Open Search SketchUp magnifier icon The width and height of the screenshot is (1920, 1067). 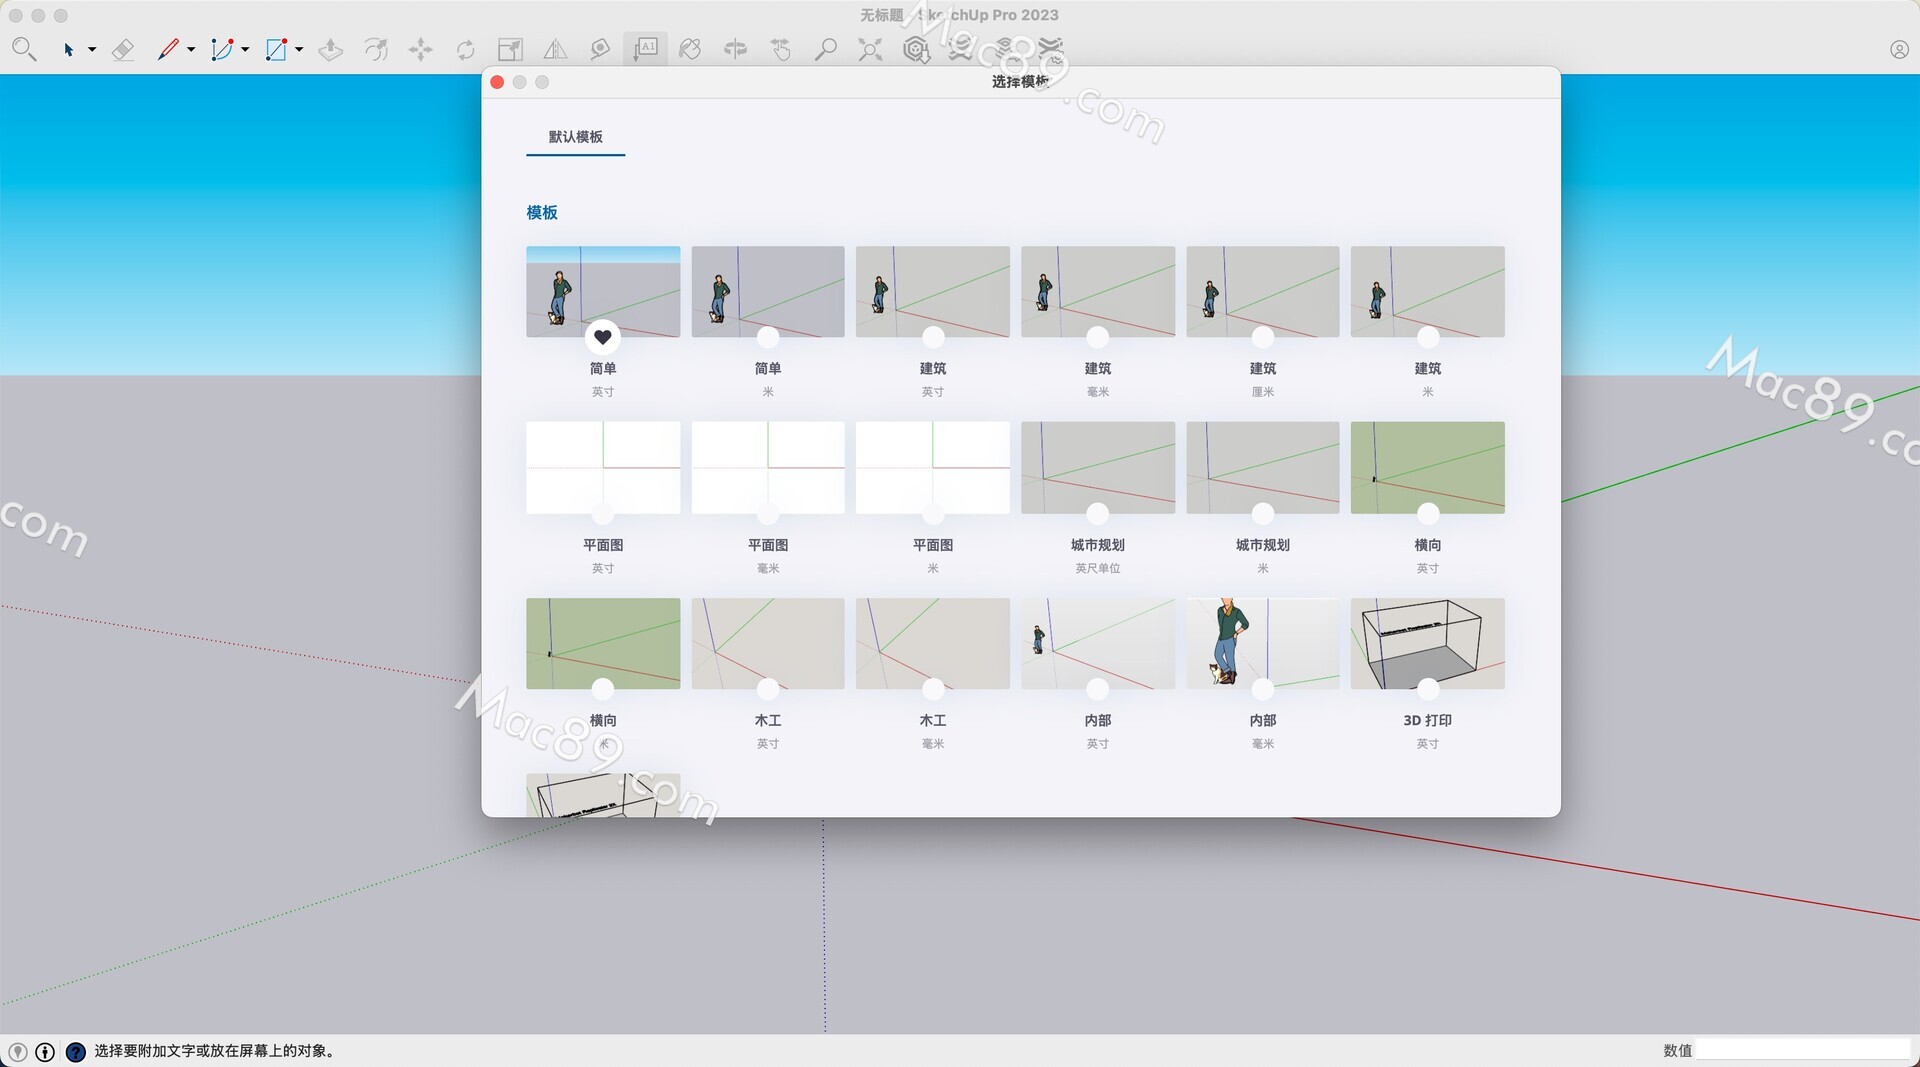tap(24, 49)
